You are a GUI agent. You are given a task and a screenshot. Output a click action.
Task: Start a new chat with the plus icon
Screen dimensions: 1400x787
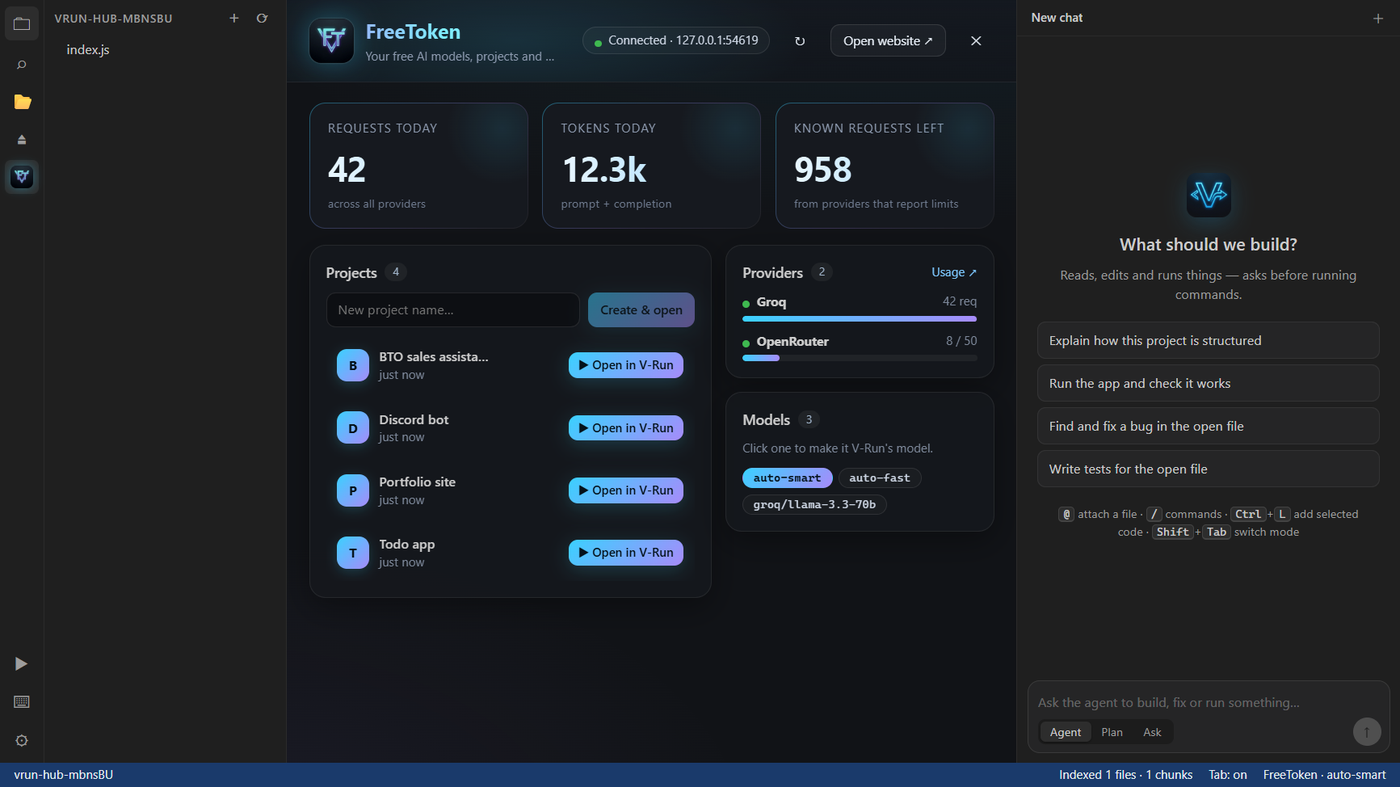click(1379, 18)
